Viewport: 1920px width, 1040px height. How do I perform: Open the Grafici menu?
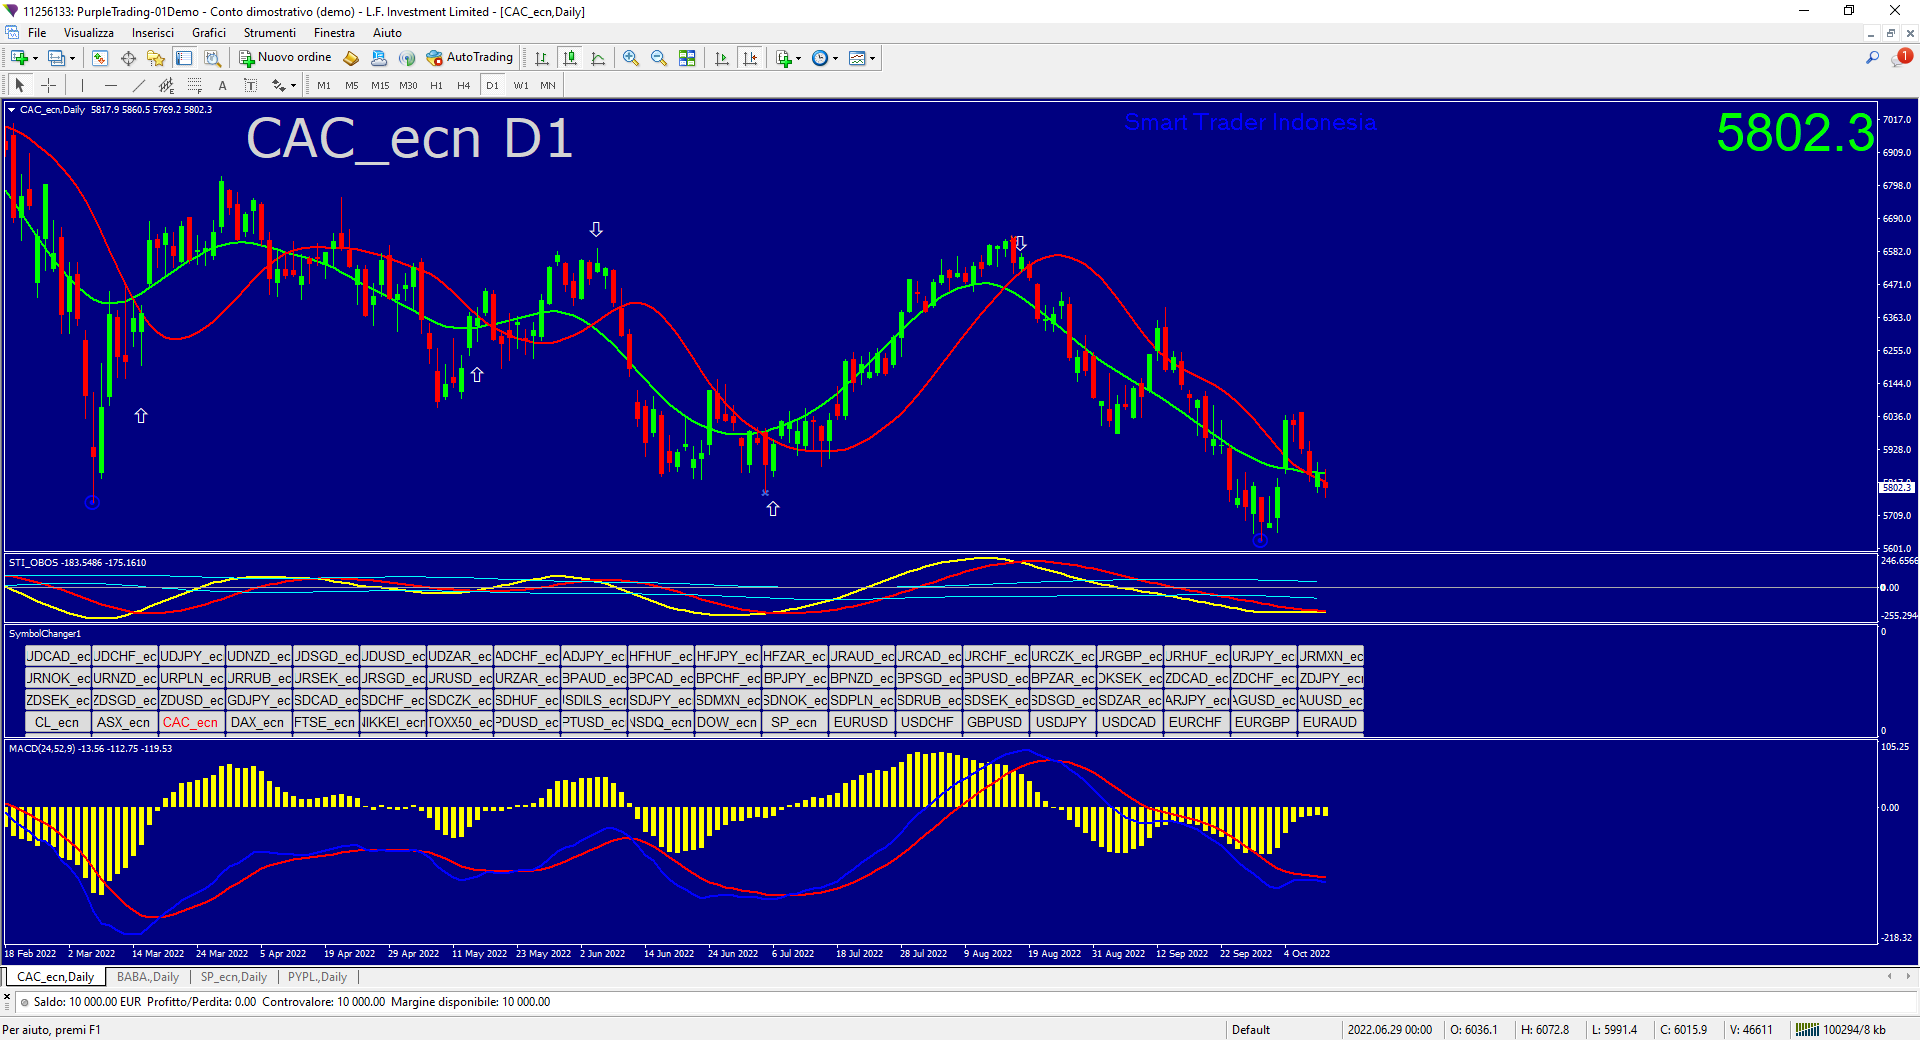pyautogui.click(x=209, y=33)
